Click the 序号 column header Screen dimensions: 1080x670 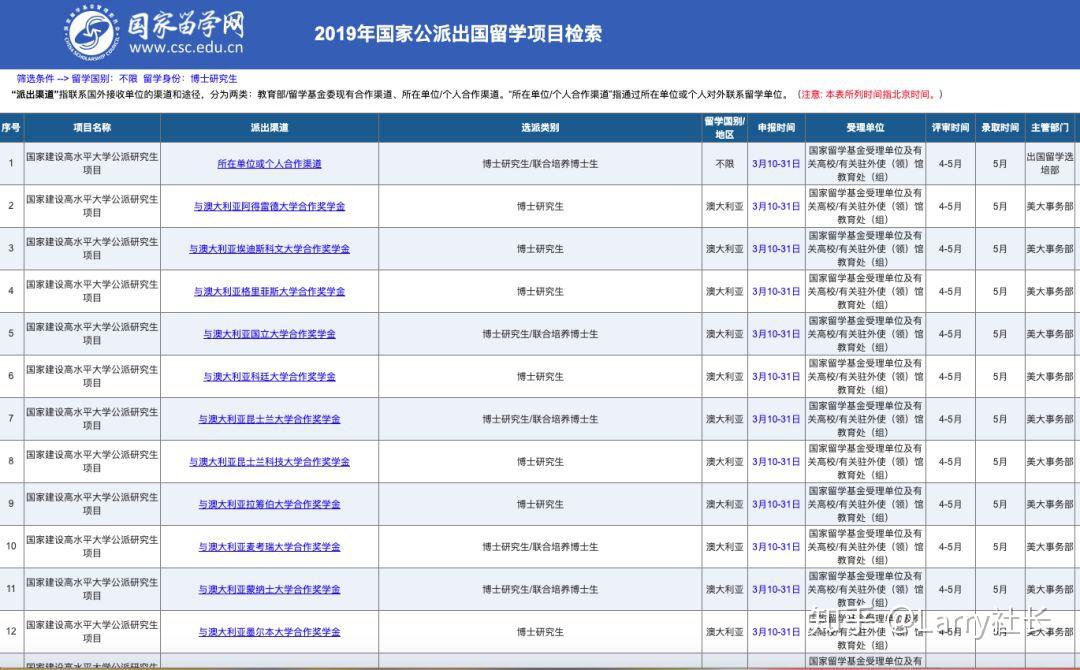coord(11,127)
